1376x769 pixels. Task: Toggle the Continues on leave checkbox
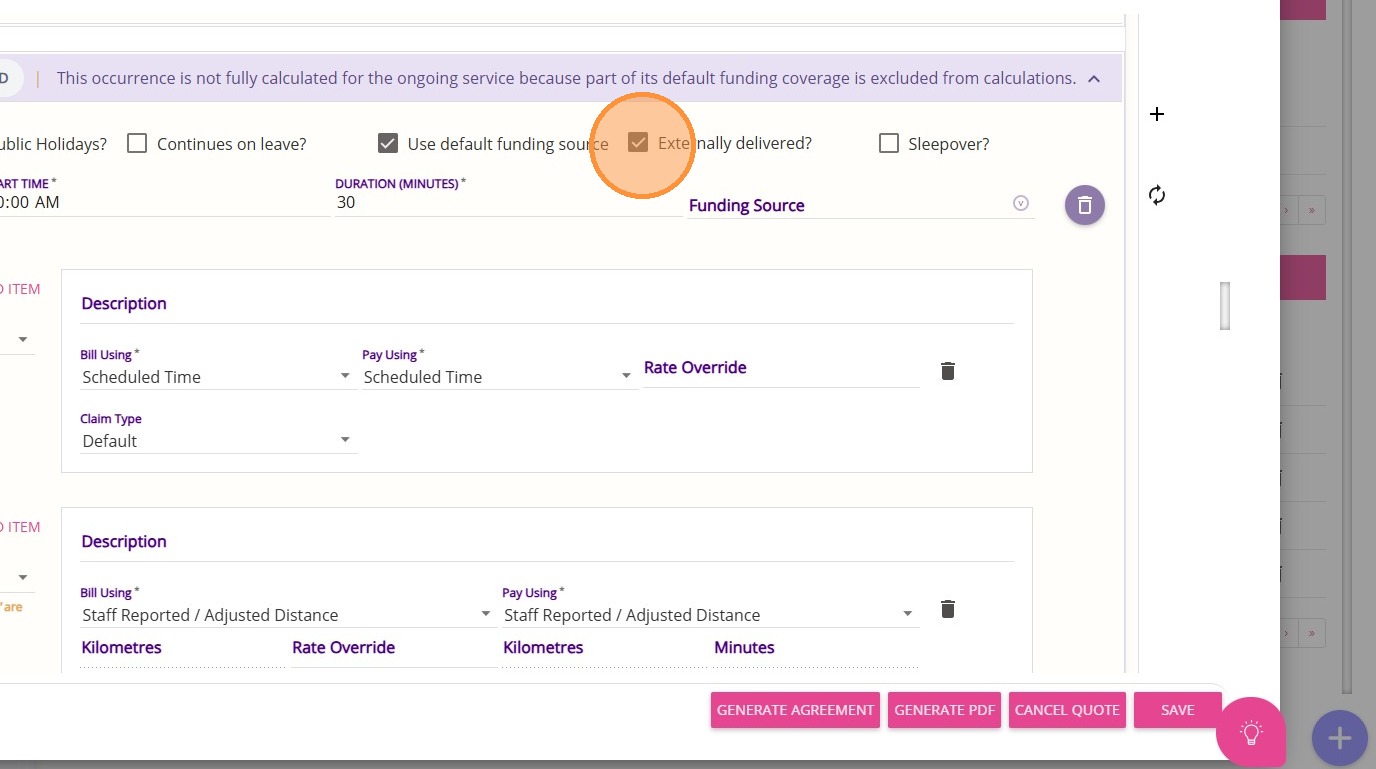(x=138, y=144)
